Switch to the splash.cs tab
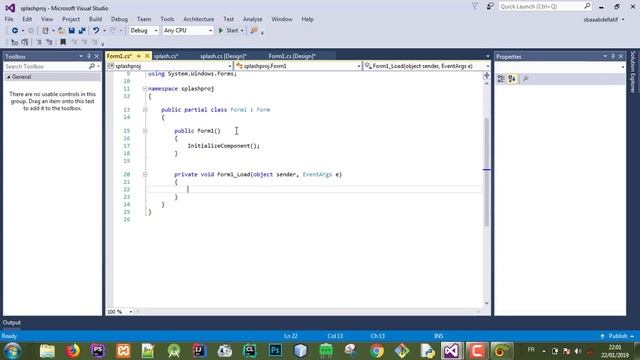The height and width of the screenshot is (360, 640). tap(166, 56)
